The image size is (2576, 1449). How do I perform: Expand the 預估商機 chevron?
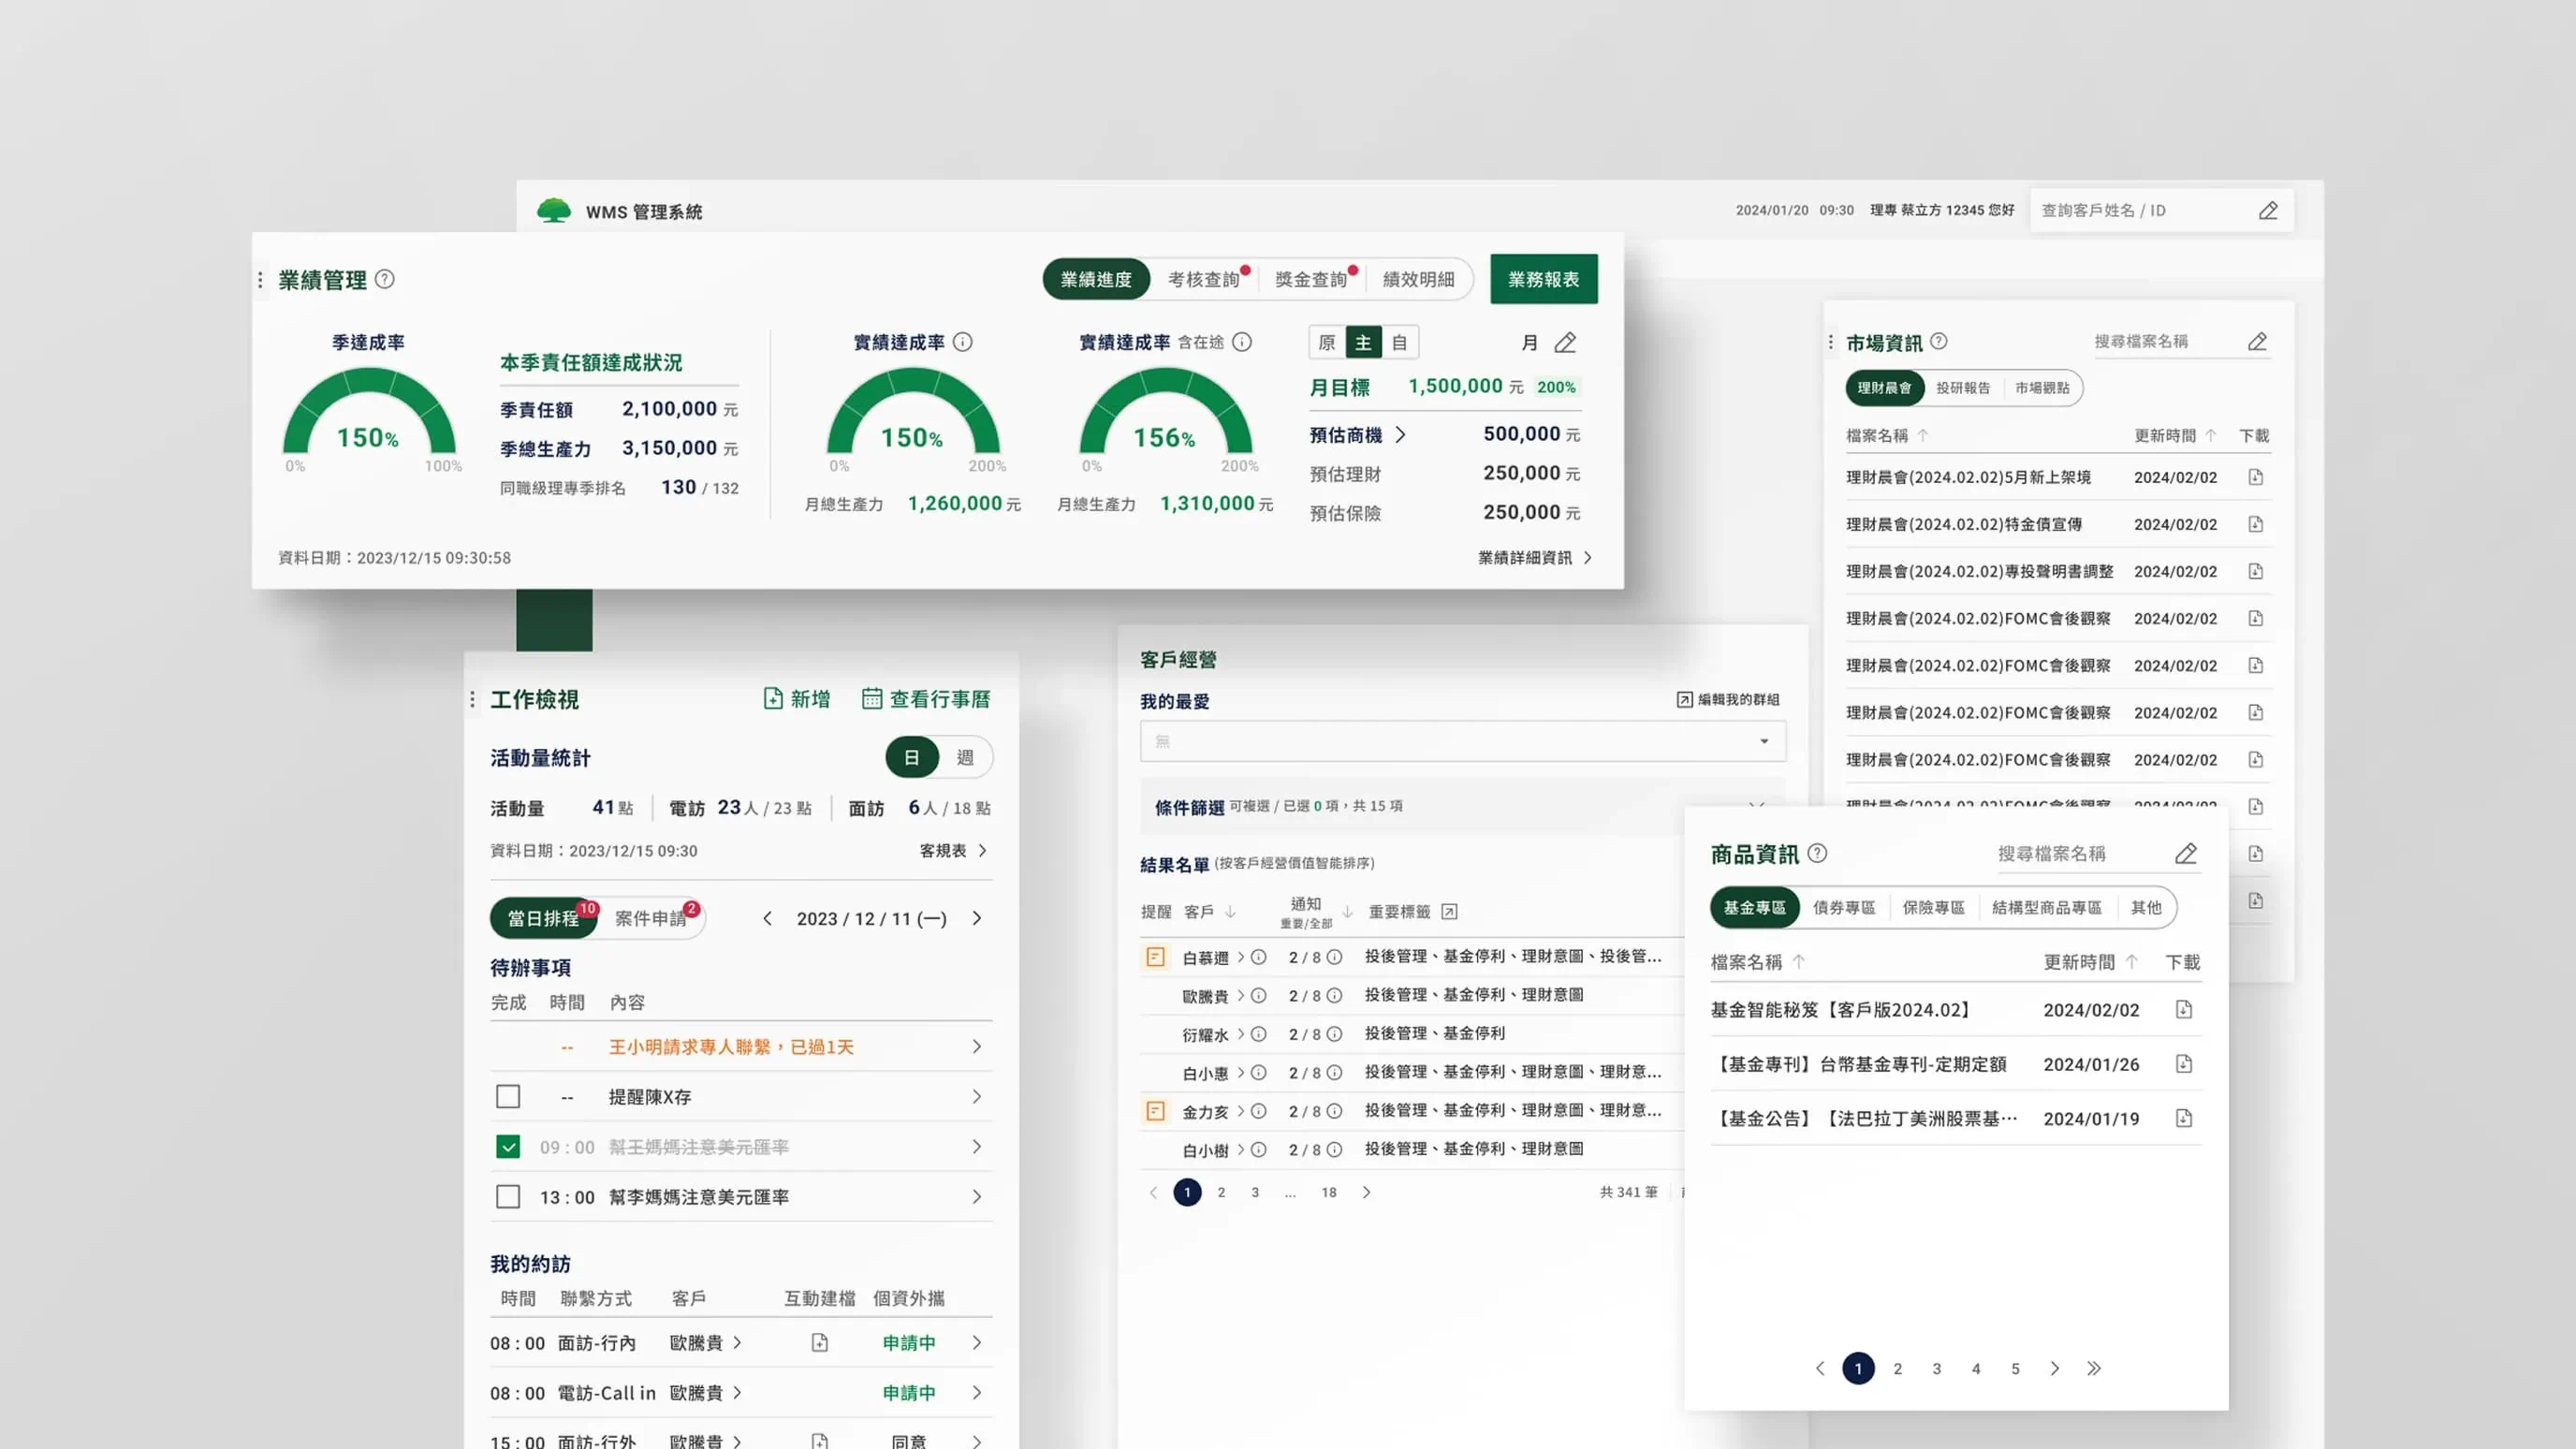coord(1400,434)
